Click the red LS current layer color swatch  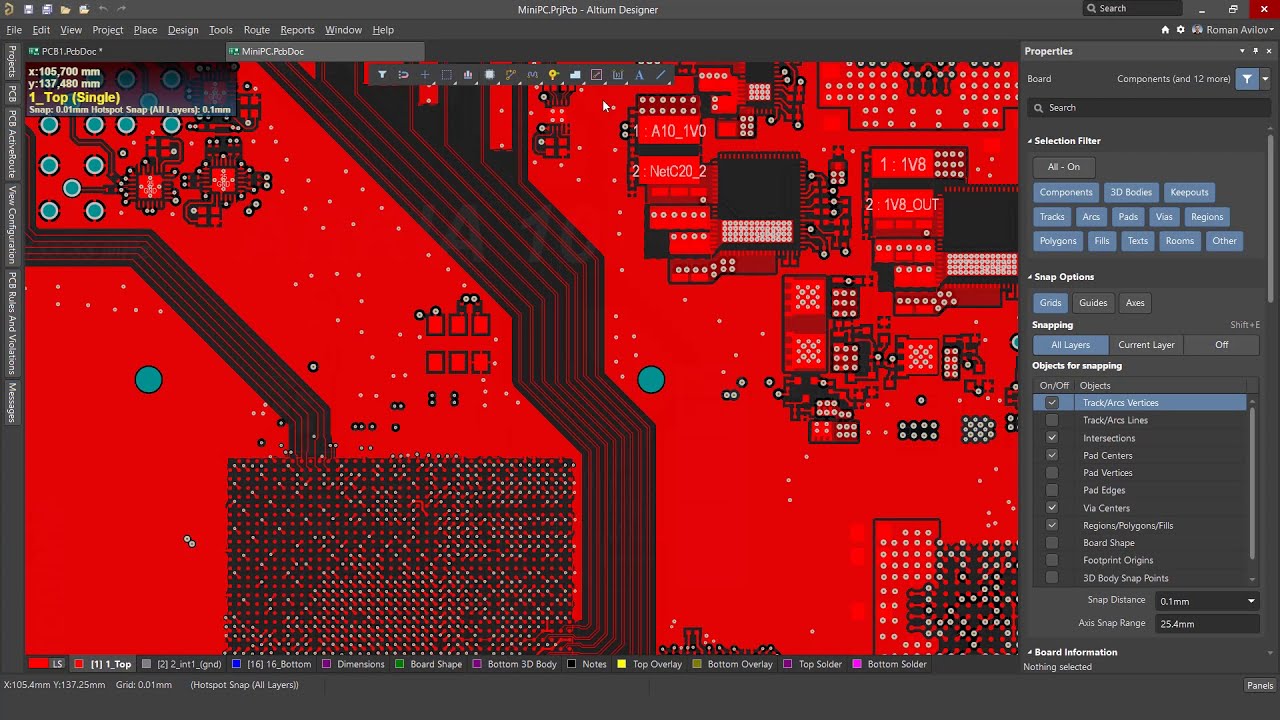[x=39, y=664]
